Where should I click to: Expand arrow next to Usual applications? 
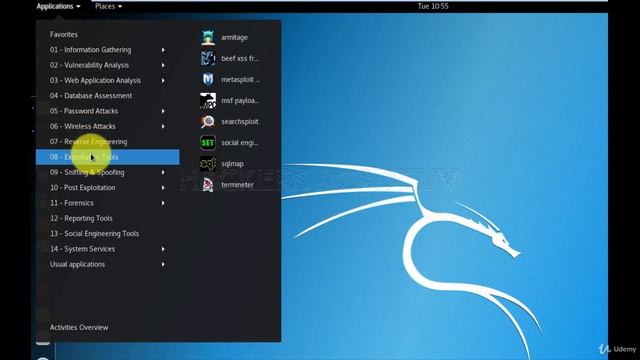coord(163,264)
